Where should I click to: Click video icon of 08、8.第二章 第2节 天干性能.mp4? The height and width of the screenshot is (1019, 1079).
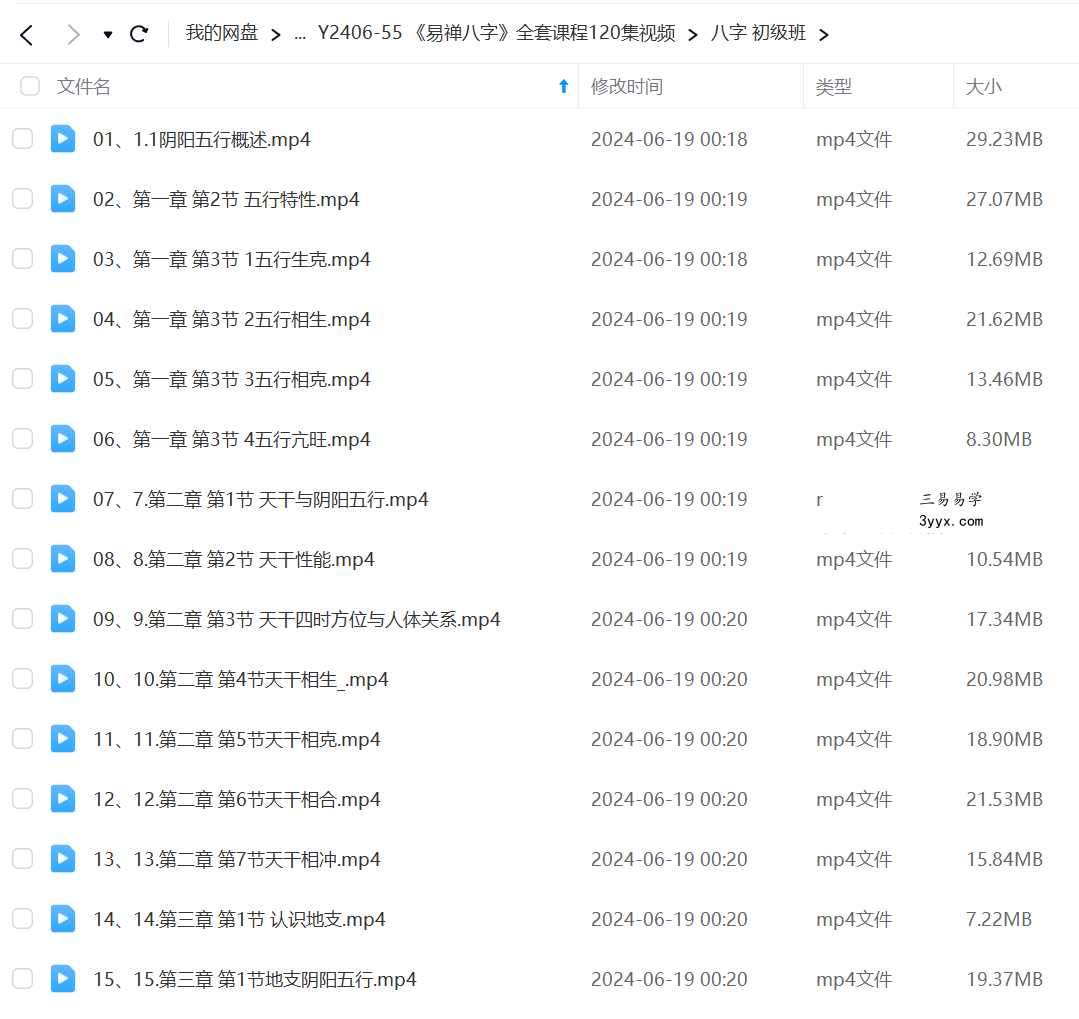[x=63, y=559]
